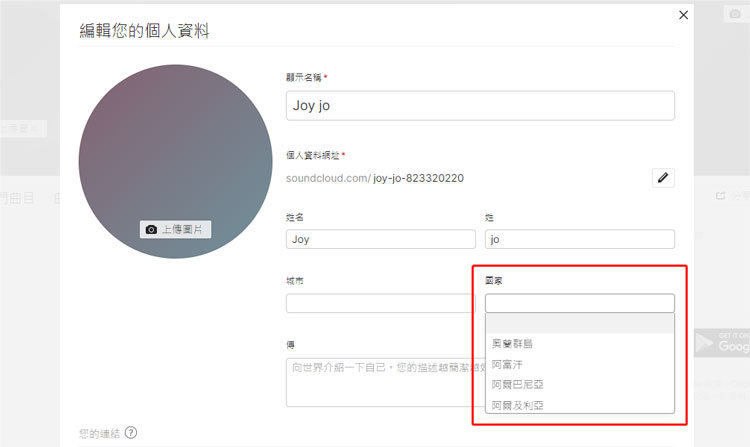Image resolution: width=750 pixels, height=447 pixels.
Task: Click the question mark help icon beside 您的連結
Action: (131, 433)
